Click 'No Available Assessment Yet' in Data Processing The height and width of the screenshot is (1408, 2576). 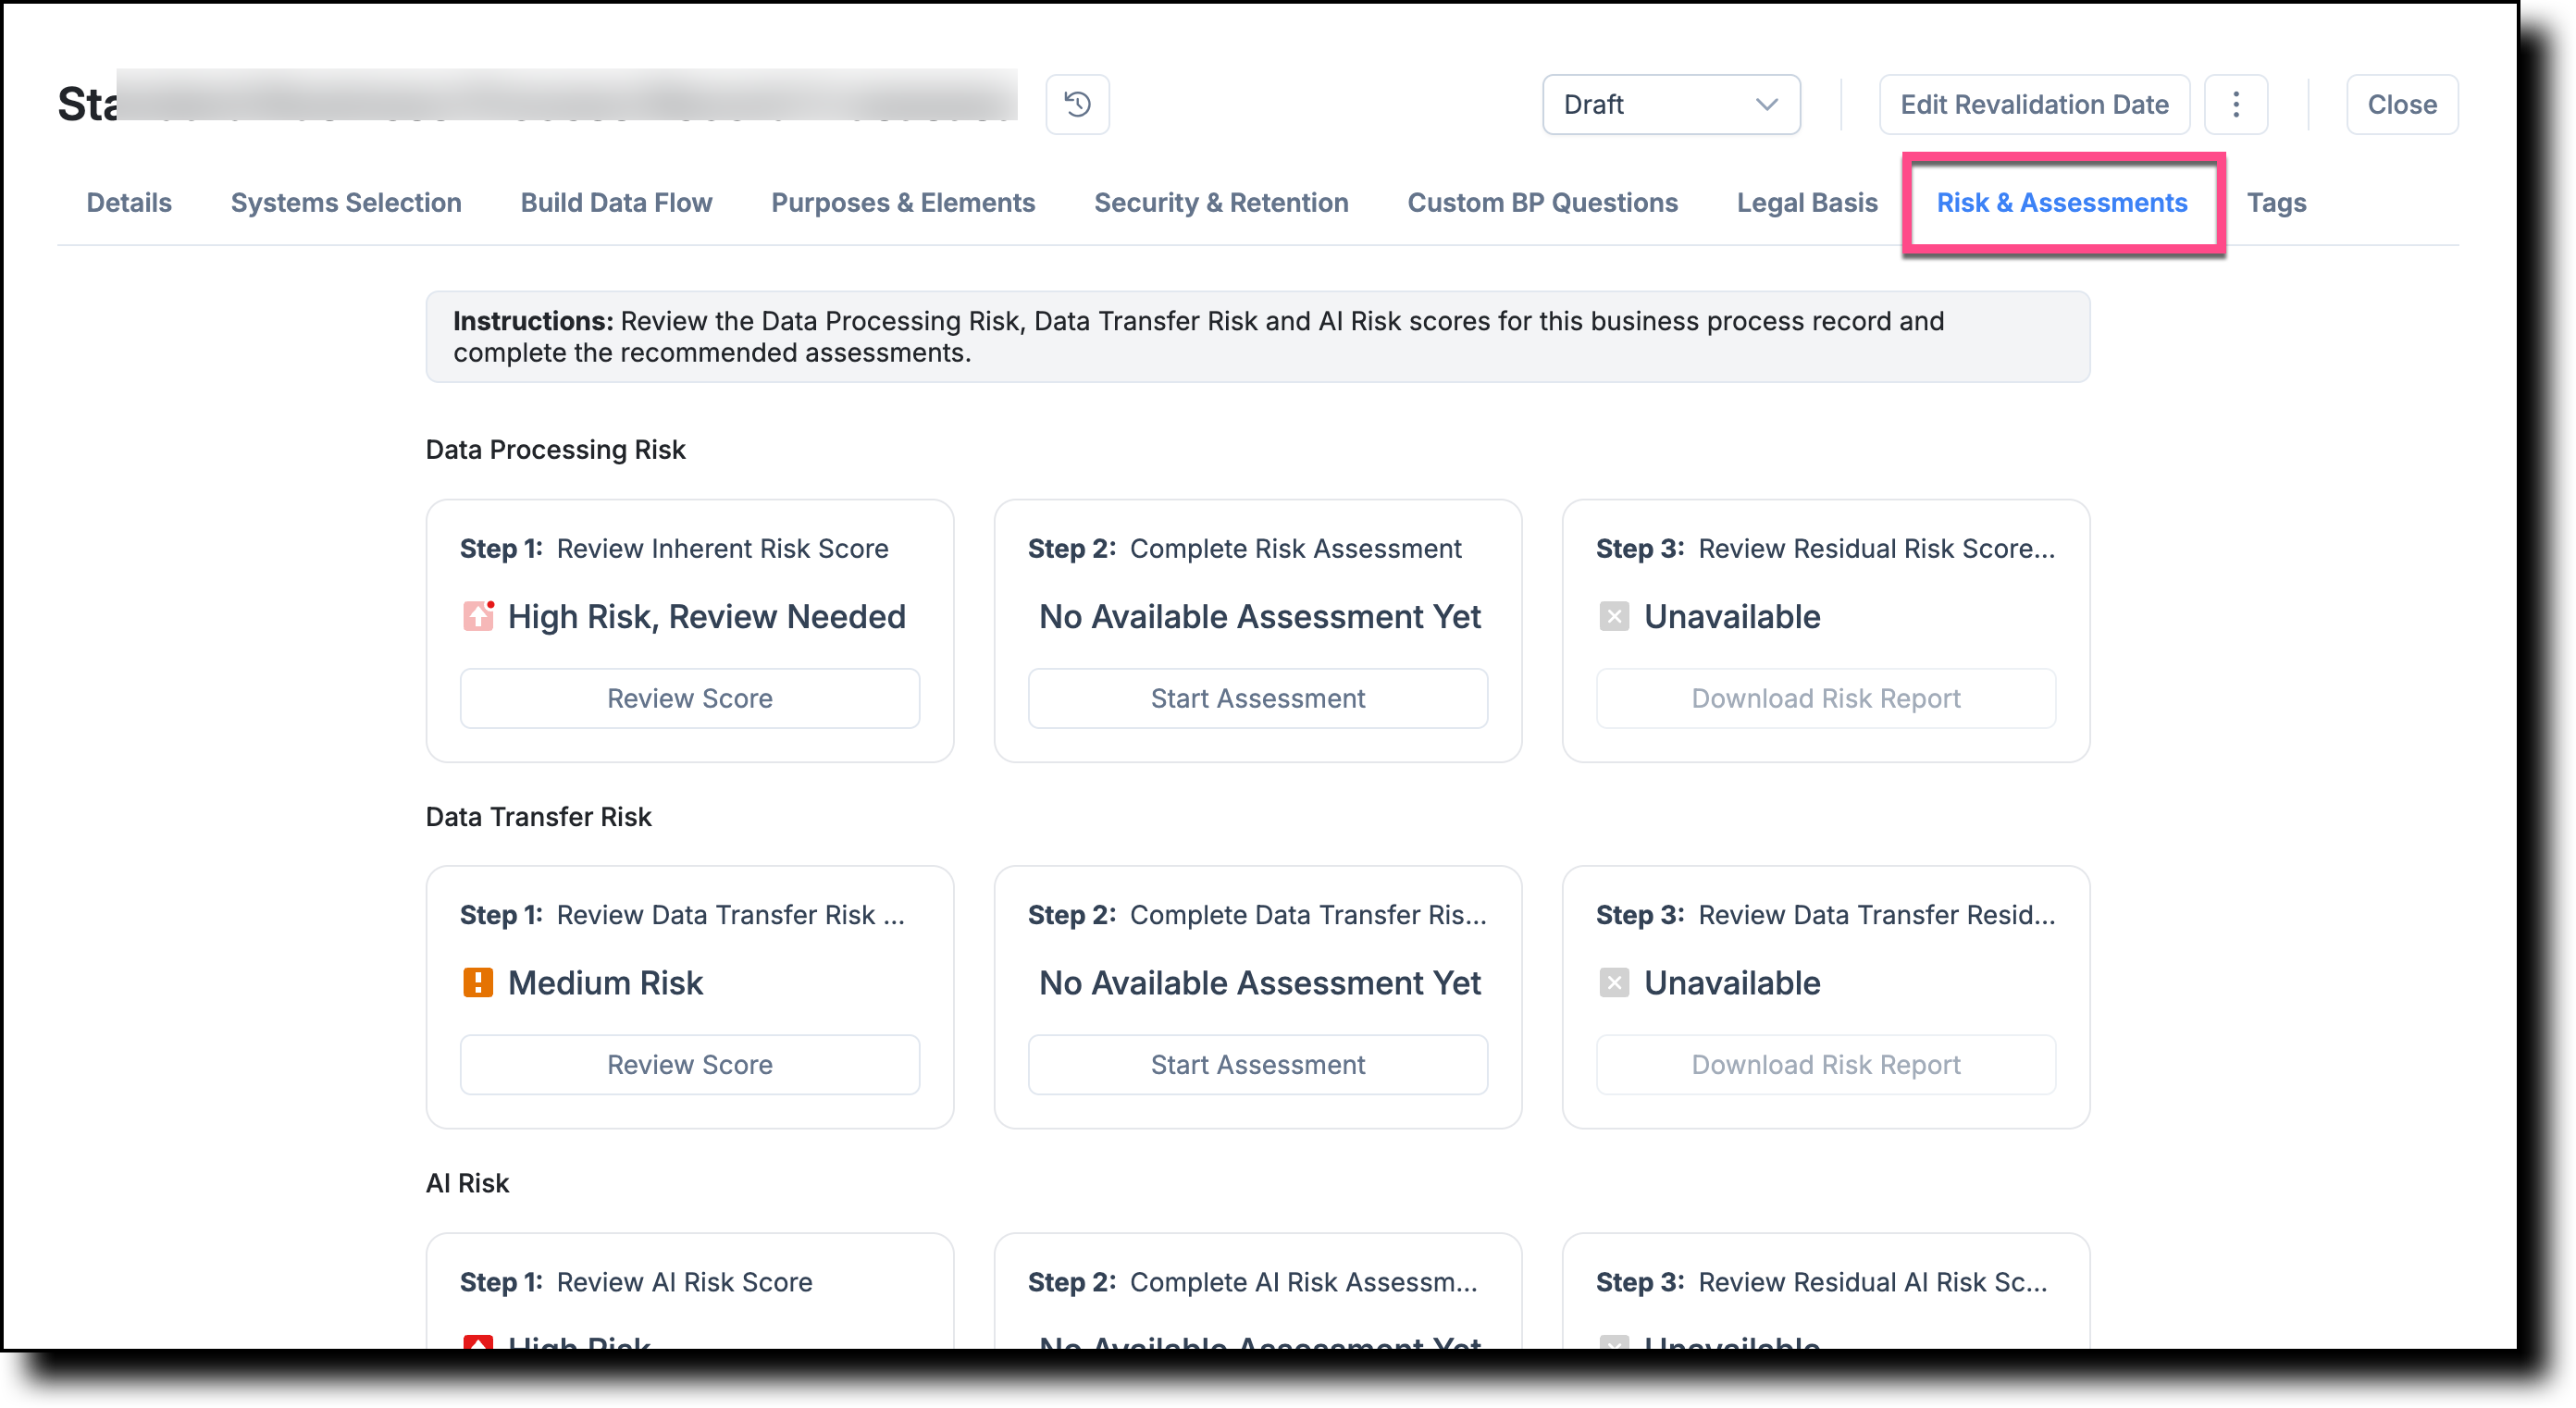(x=1260, y=616)
